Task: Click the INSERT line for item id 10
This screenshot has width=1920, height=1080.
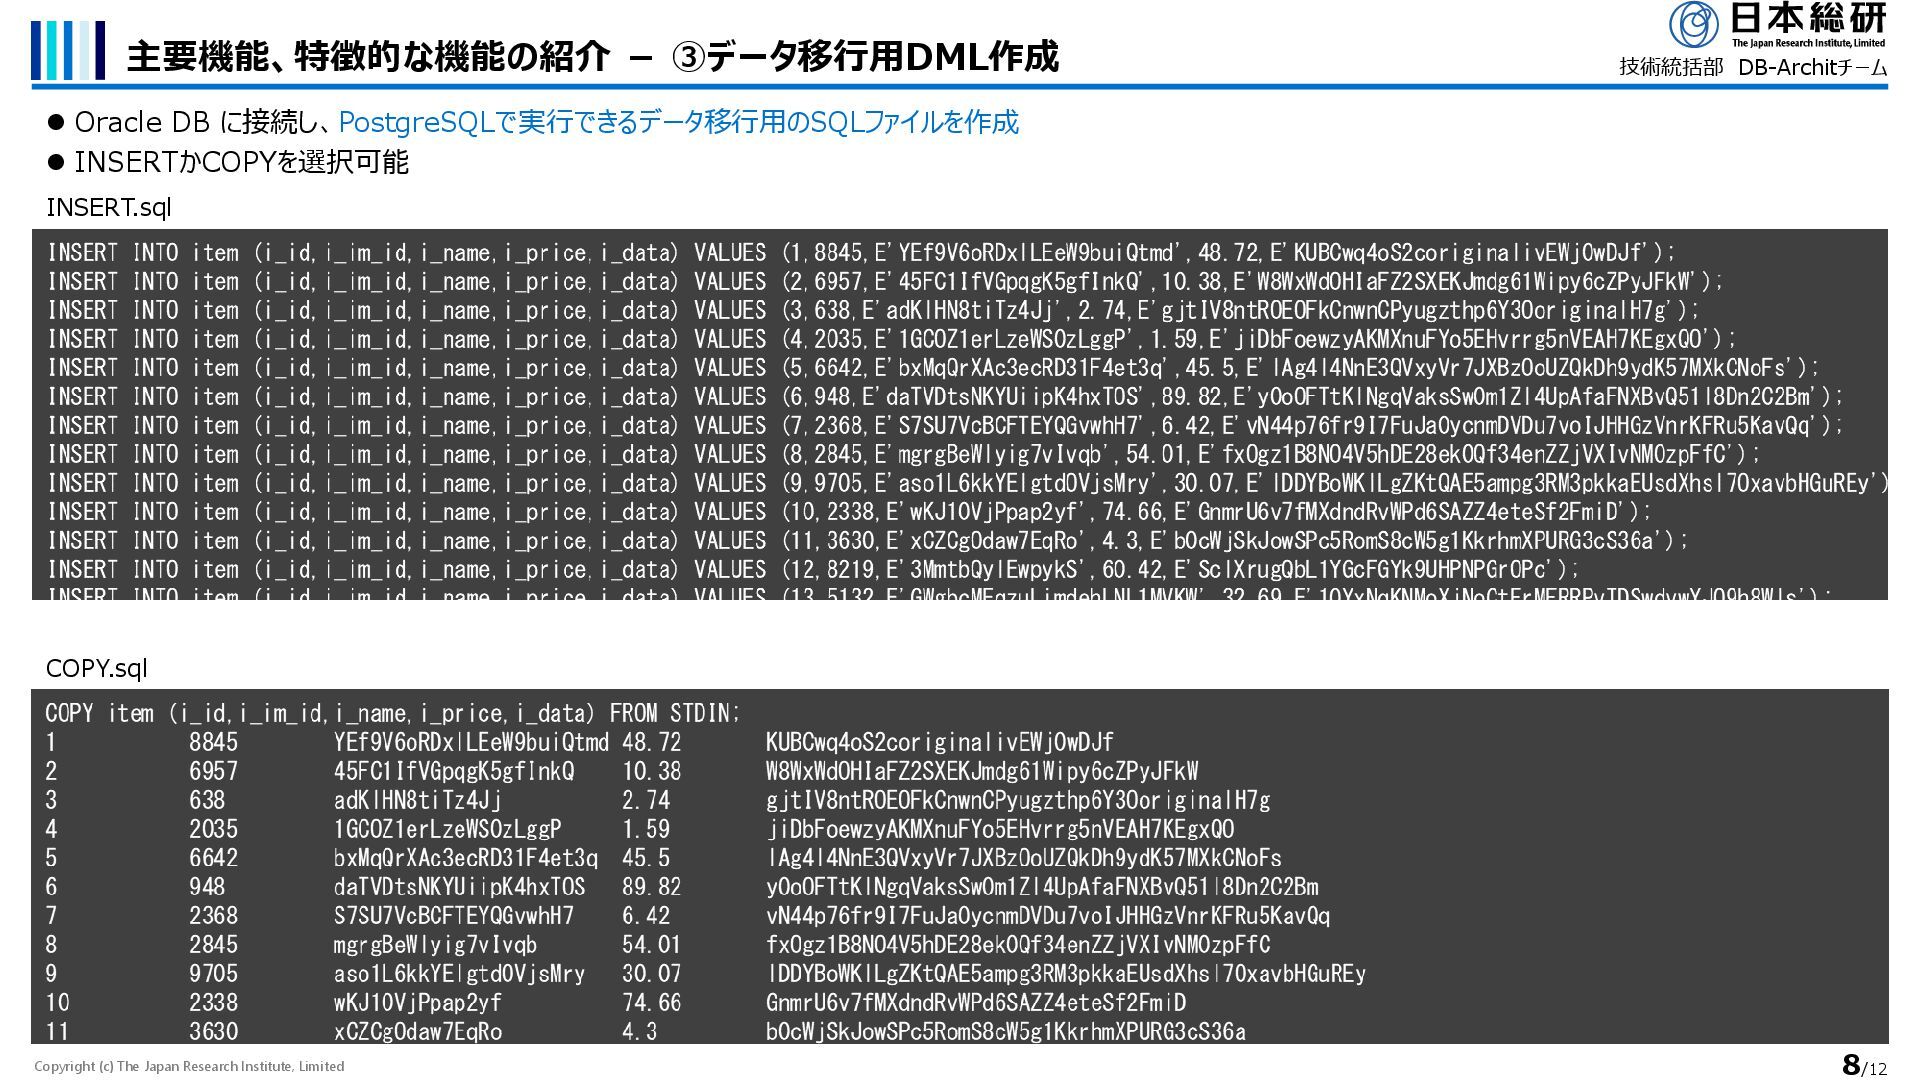Action: coord(848,512)
